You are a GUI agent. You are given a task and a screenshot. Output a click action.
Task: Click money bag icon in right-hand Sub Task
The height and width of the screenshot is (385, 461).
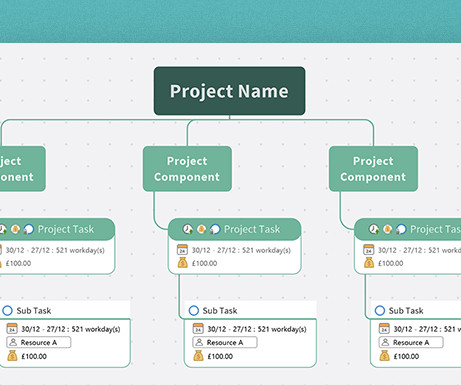point(384,356)
